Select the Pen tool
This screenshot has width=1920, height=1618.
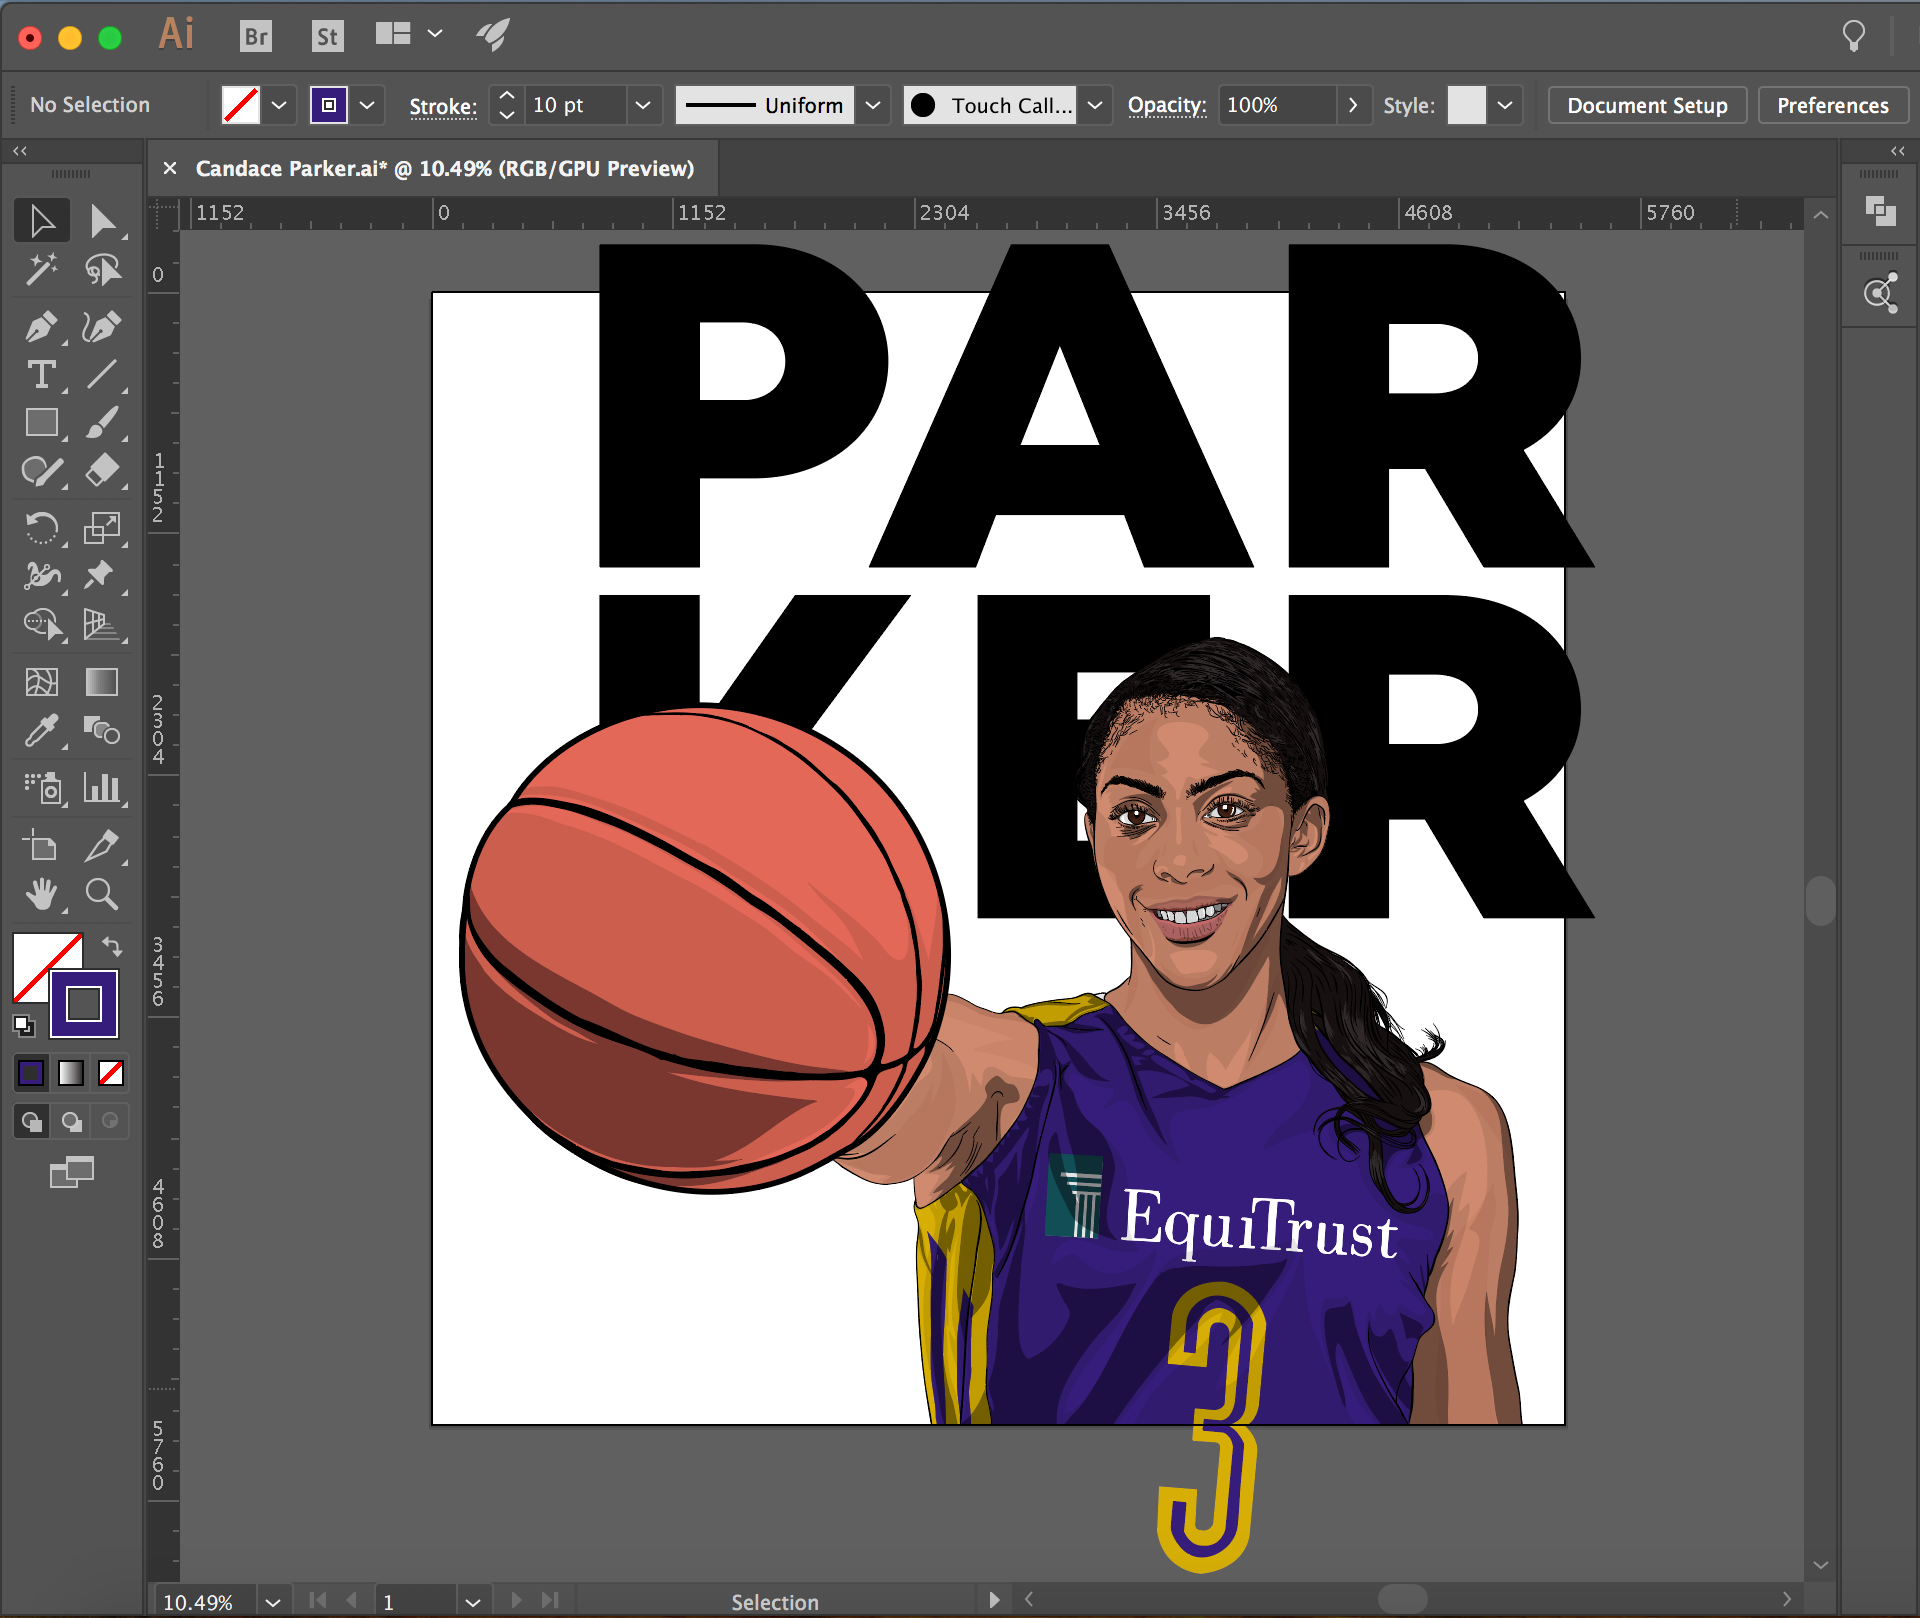[x=42, y=326]
